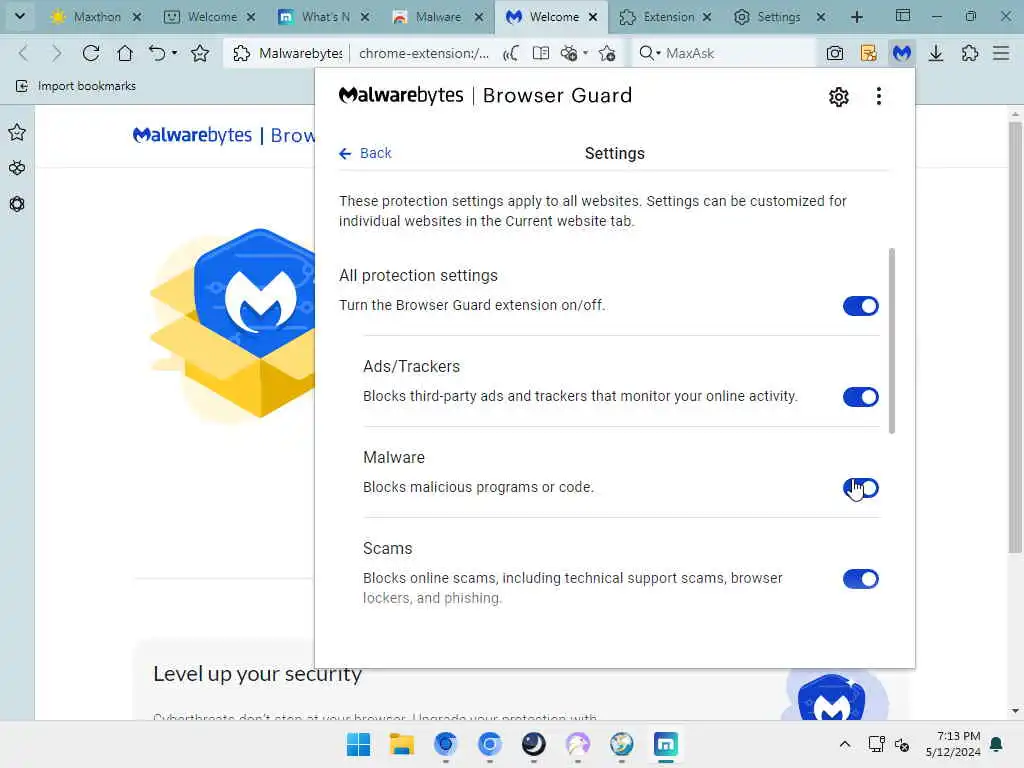Toggle night mode moon icon in address bar
The width and height of the screenshot is (1024, 768).
[510, 53]
